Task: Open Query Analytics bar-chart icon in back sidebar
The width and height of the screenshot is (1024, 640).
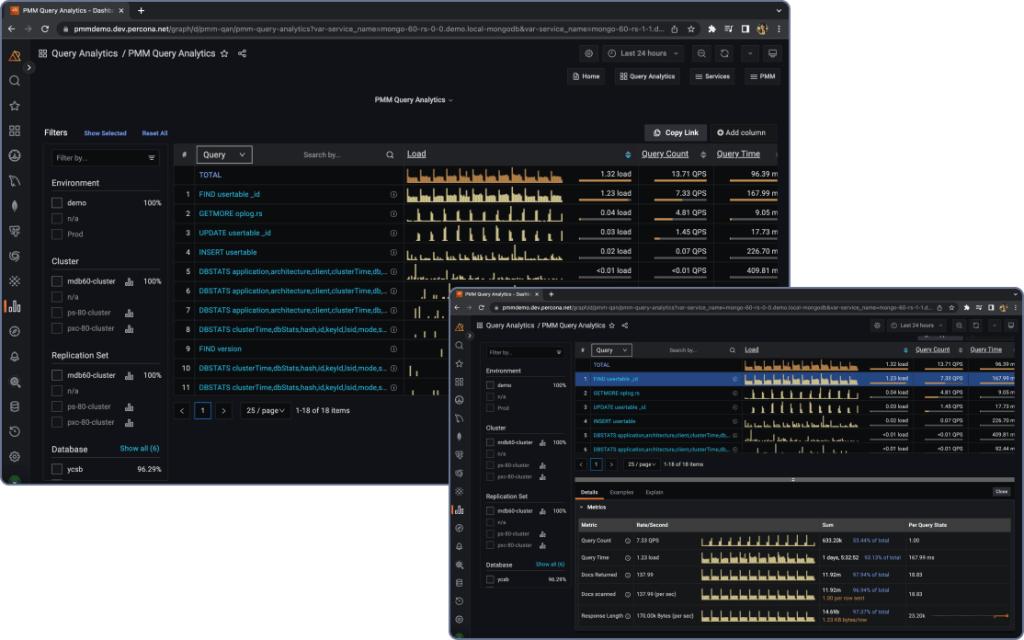Action: pyautogui.click(x=14, y=306)
